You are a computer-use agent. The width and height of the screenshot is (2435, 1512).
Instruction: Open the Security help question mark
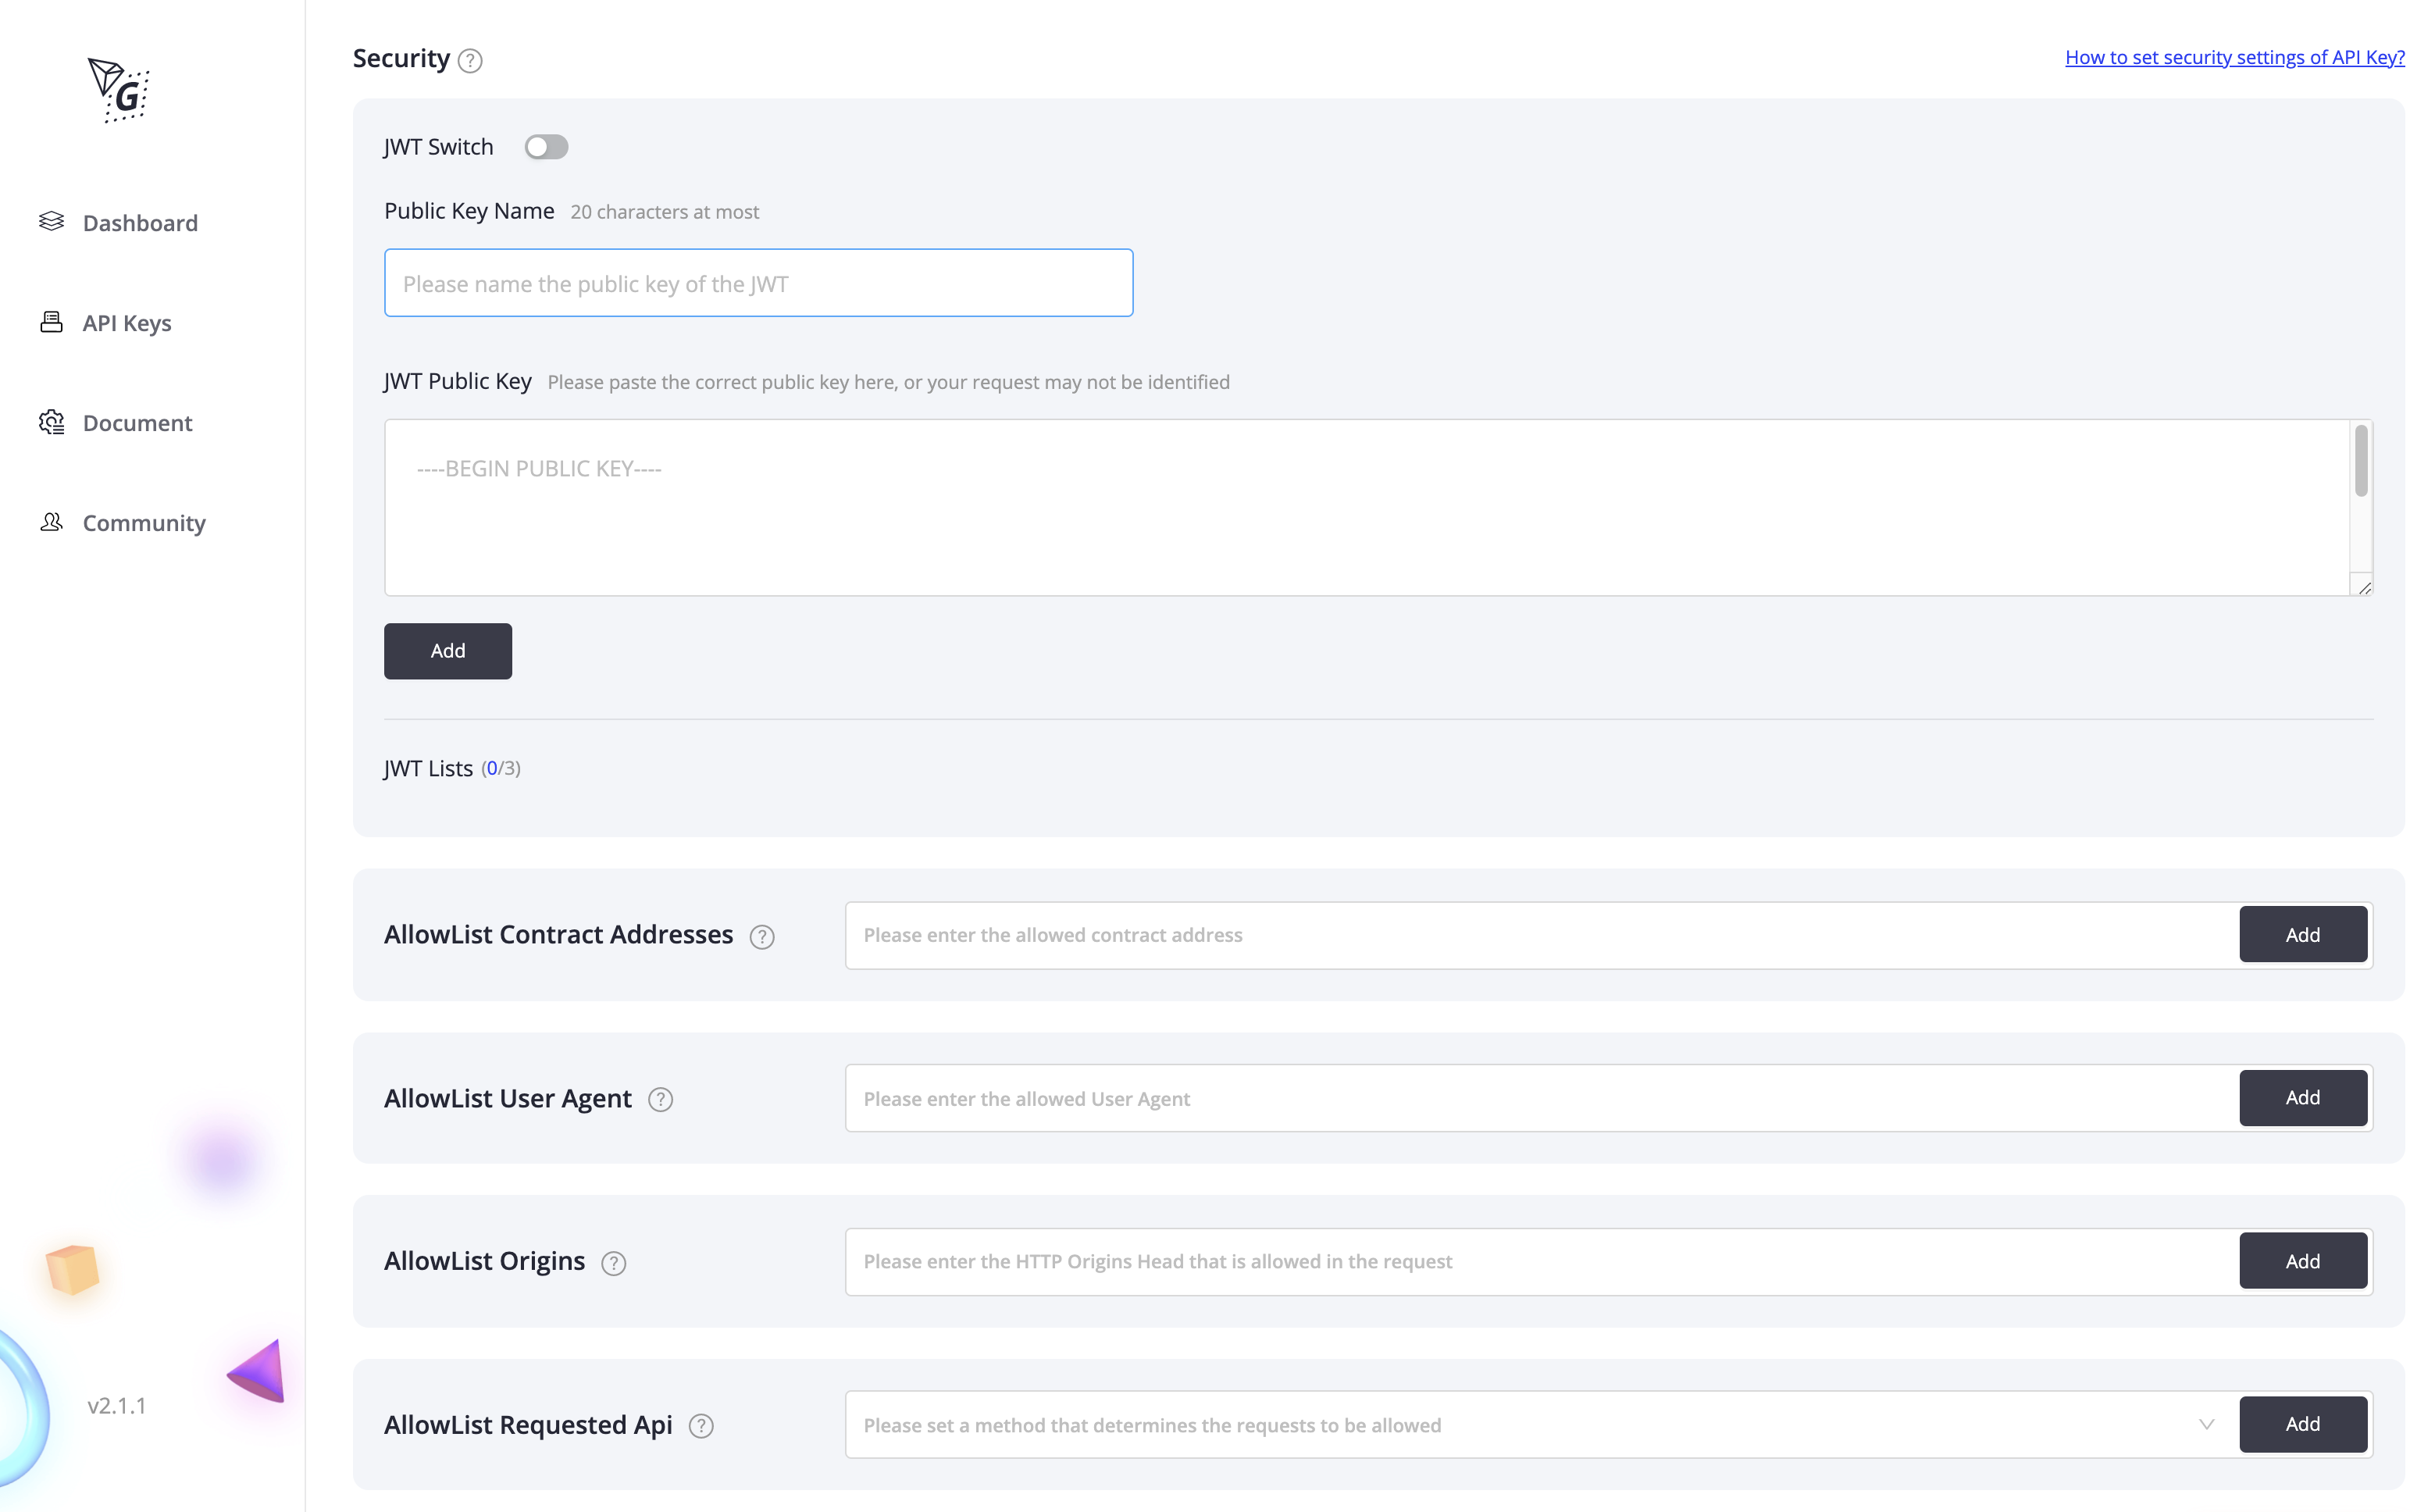click(x=470, y=60)
